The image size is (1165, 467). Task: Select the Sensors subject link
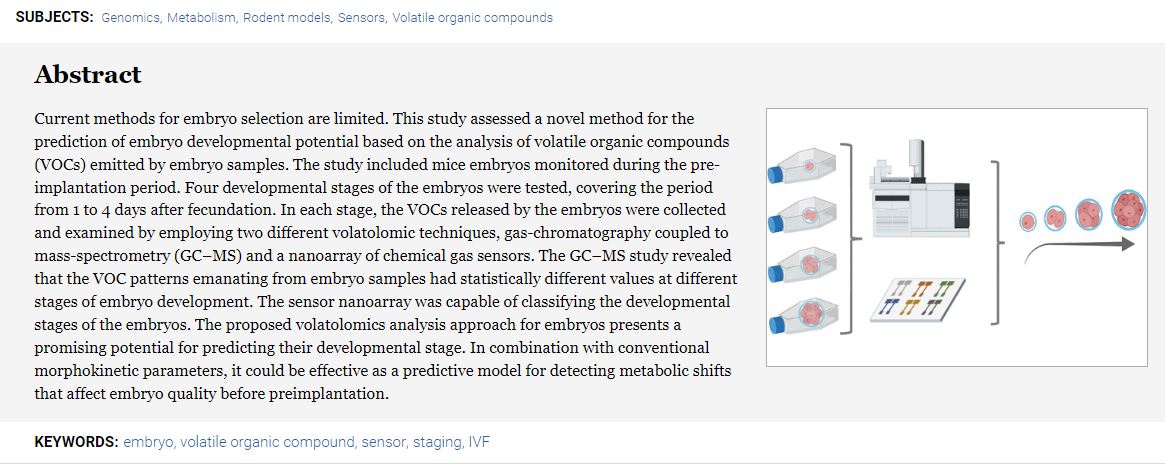(x=362, y=18)
